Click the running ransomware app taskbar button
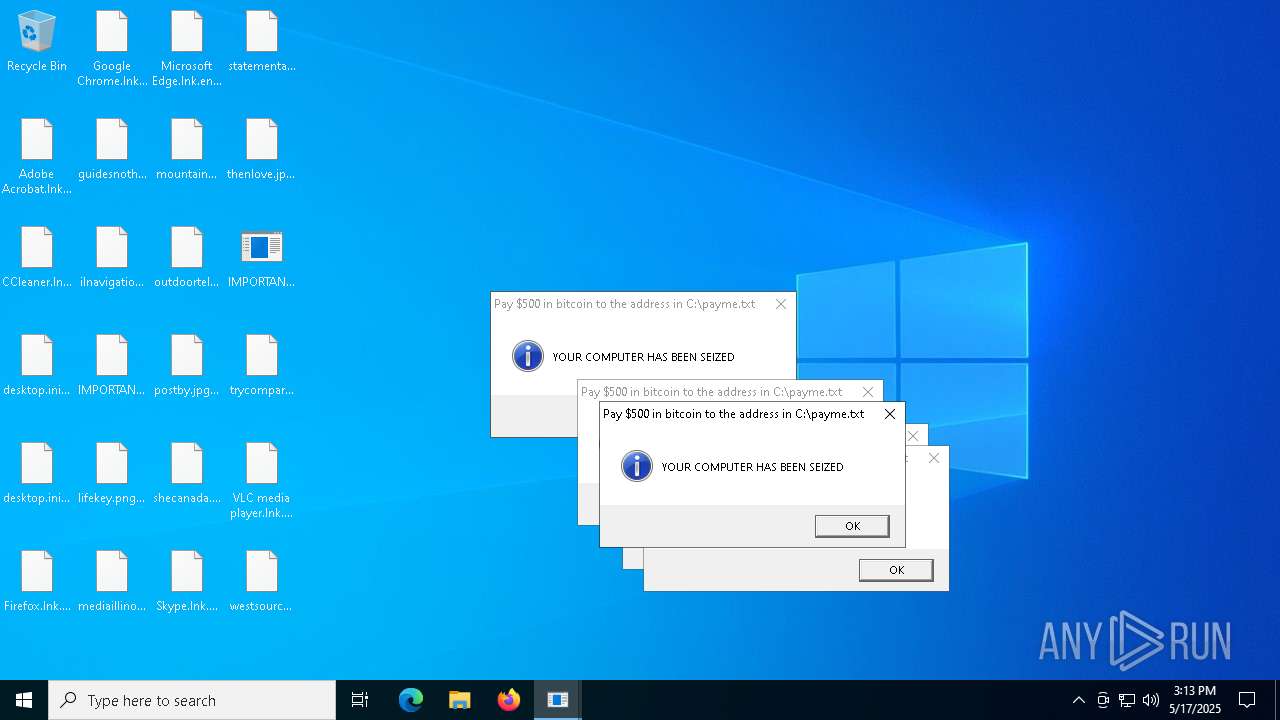Viewport: 1280px width, 720px height. [x=558, y=700]
